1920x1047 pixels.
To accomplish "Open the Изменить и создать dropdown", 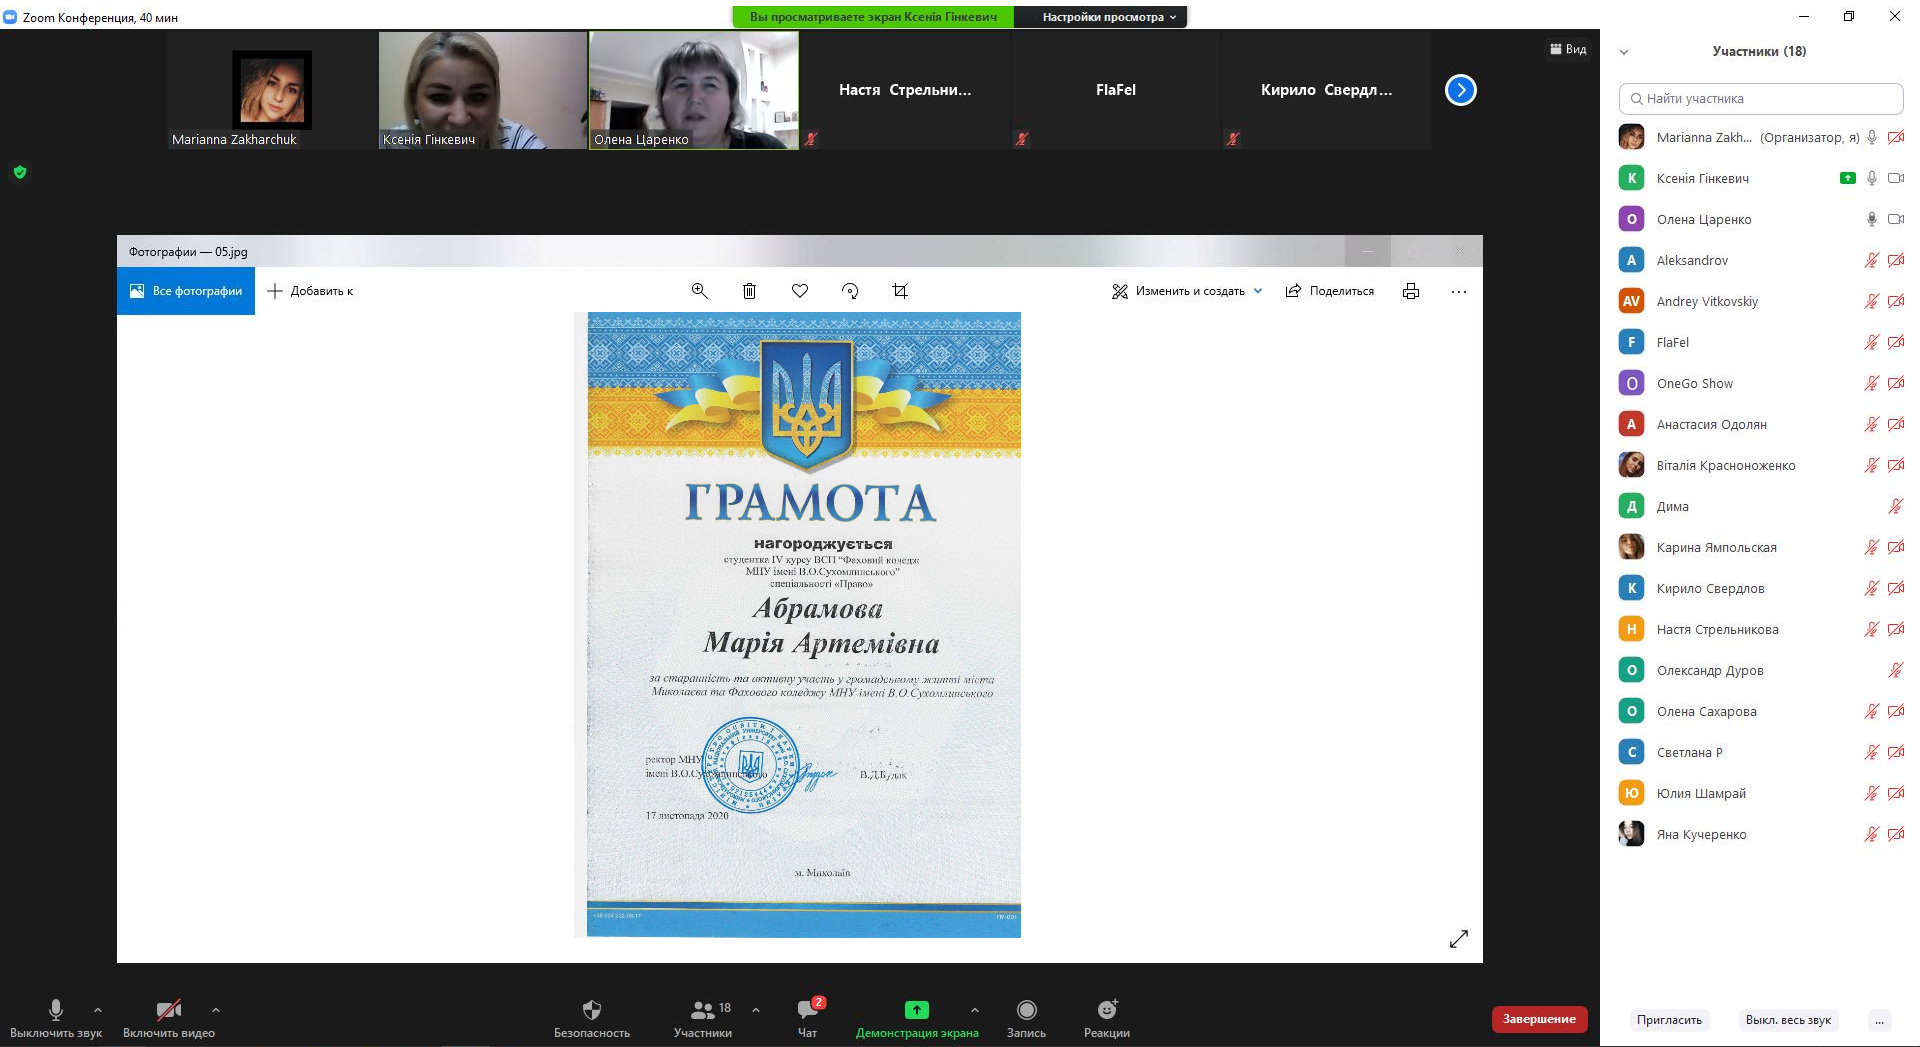I will click(1188, 291).
